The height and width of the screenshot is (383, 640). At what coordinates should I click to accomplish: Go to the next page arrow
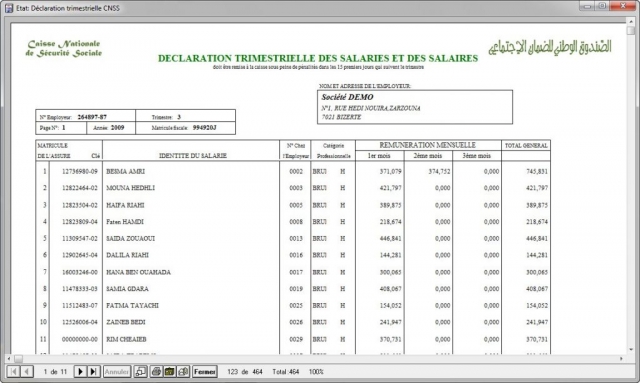pyautogui.click(x=80, y=372)
